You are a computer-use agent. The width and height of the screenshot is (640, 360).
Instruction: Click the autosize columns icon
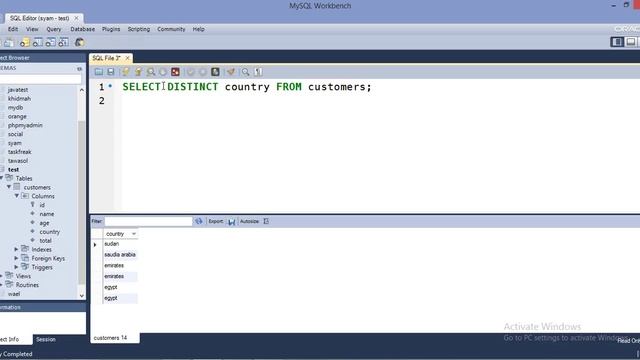(266, 221)
